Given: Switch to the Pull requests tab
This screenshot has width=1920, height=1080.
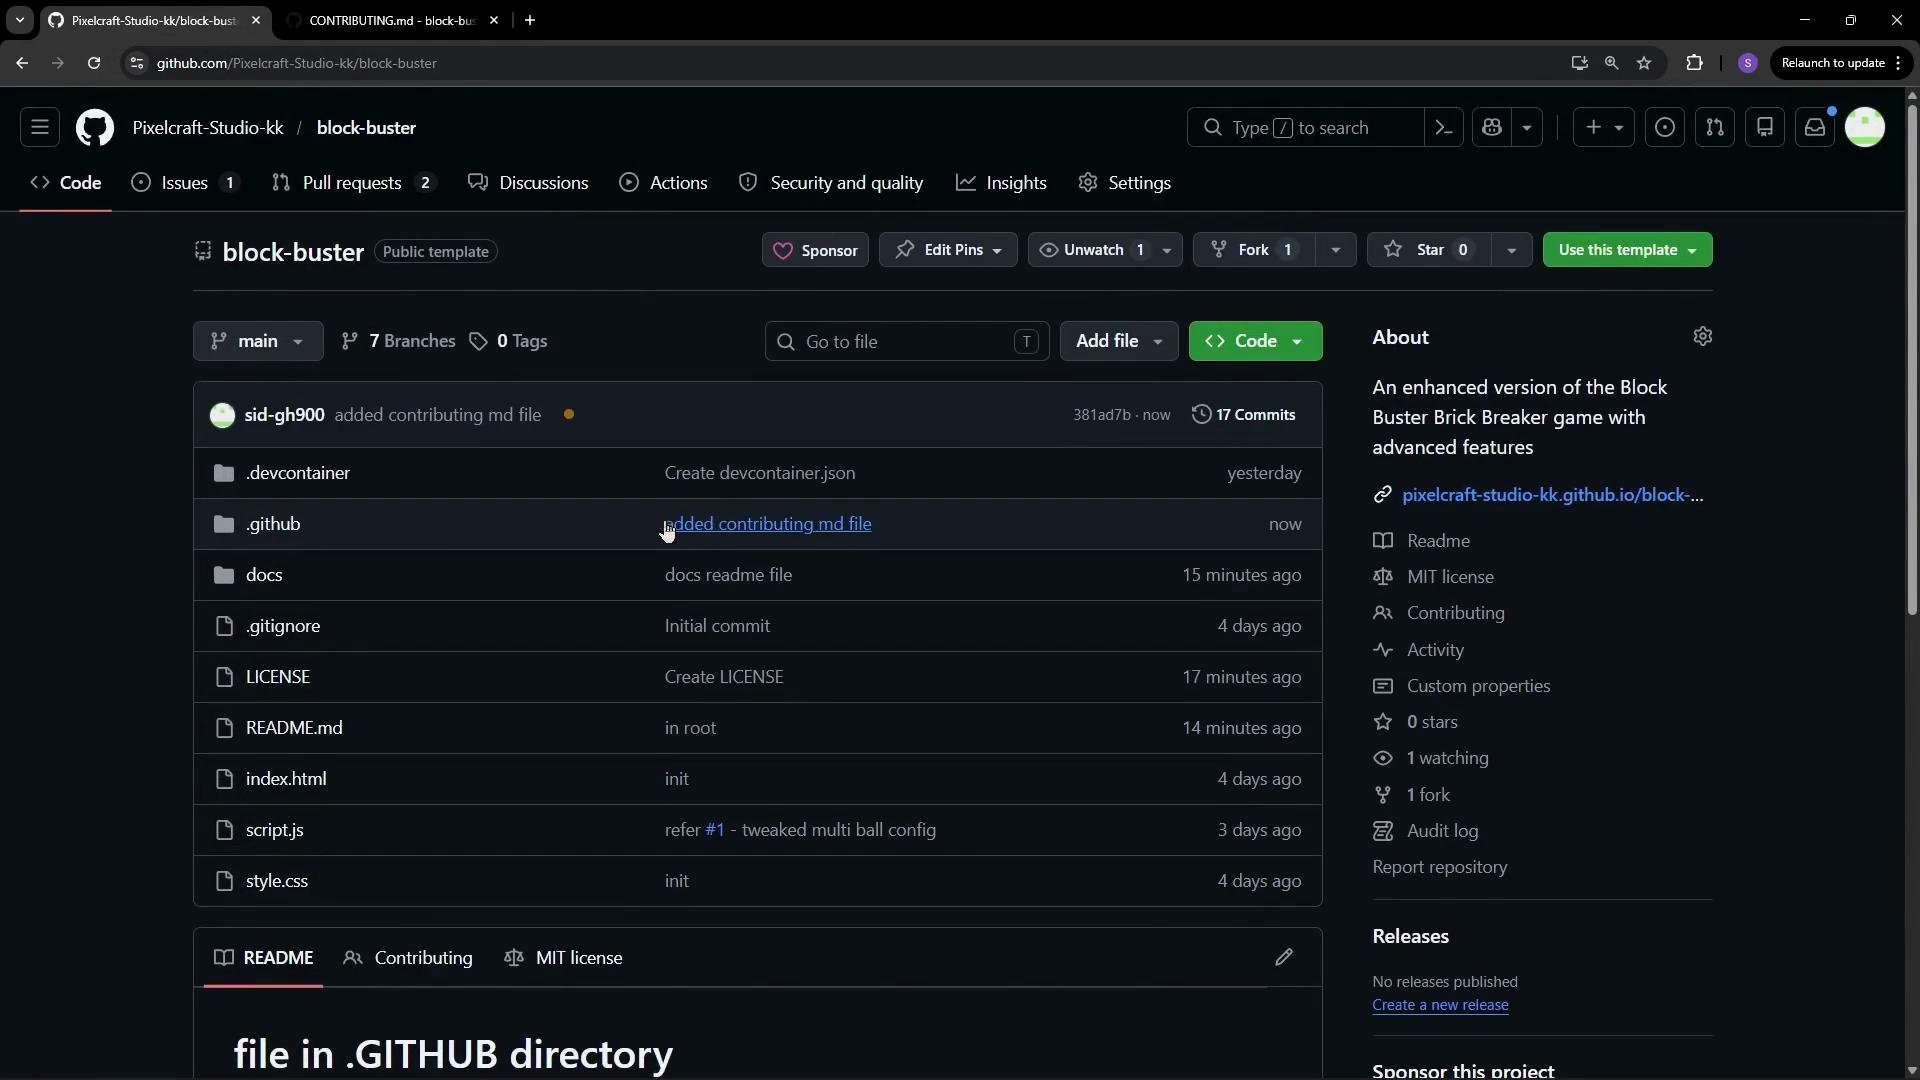Looking at the screenshot, I should click(354, 183).
